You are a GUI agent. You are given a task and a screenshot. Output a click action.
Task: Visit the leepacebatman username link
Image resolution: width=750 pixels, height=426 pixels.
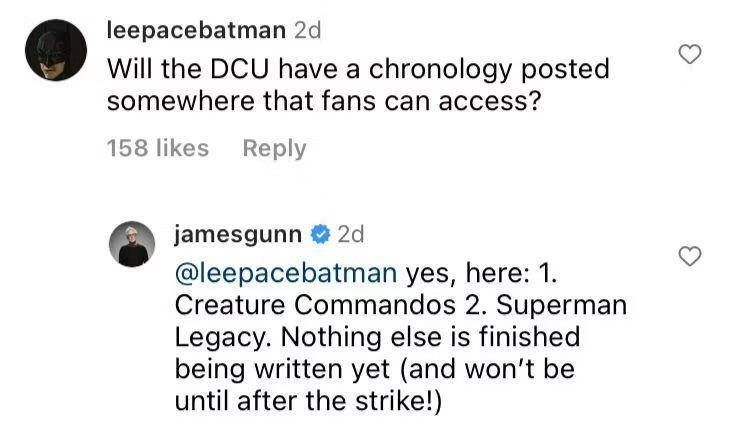coord(196,31)
